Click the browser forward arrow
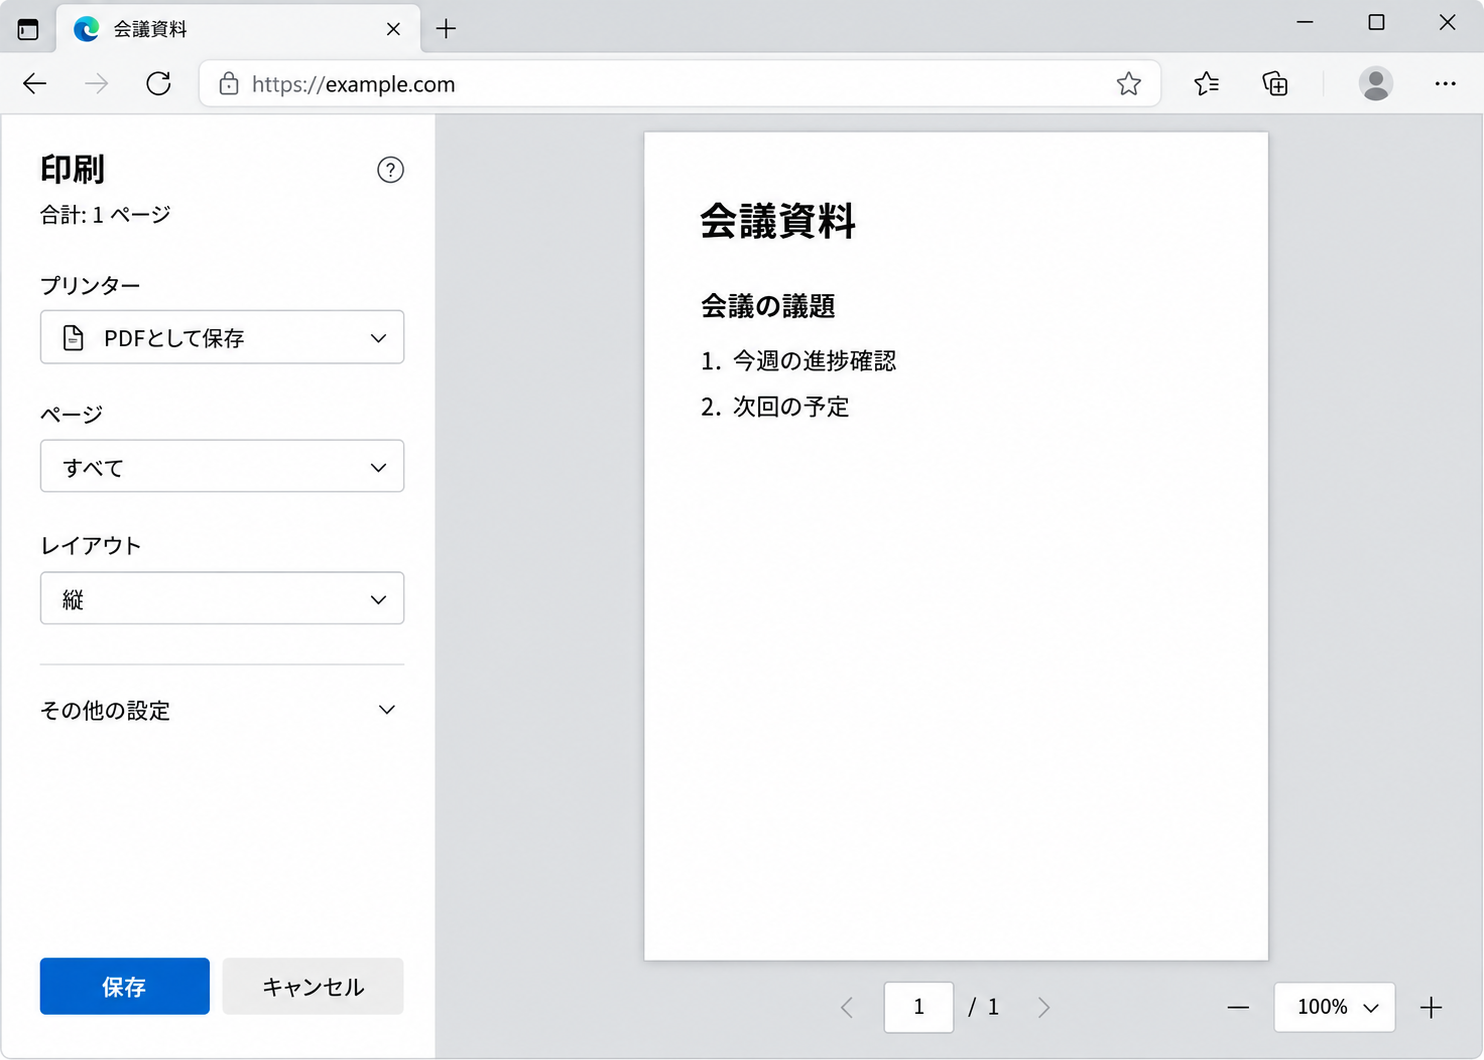This screenshot has width=1484, height=1060. pyautogui.click(x=97, y=84)
